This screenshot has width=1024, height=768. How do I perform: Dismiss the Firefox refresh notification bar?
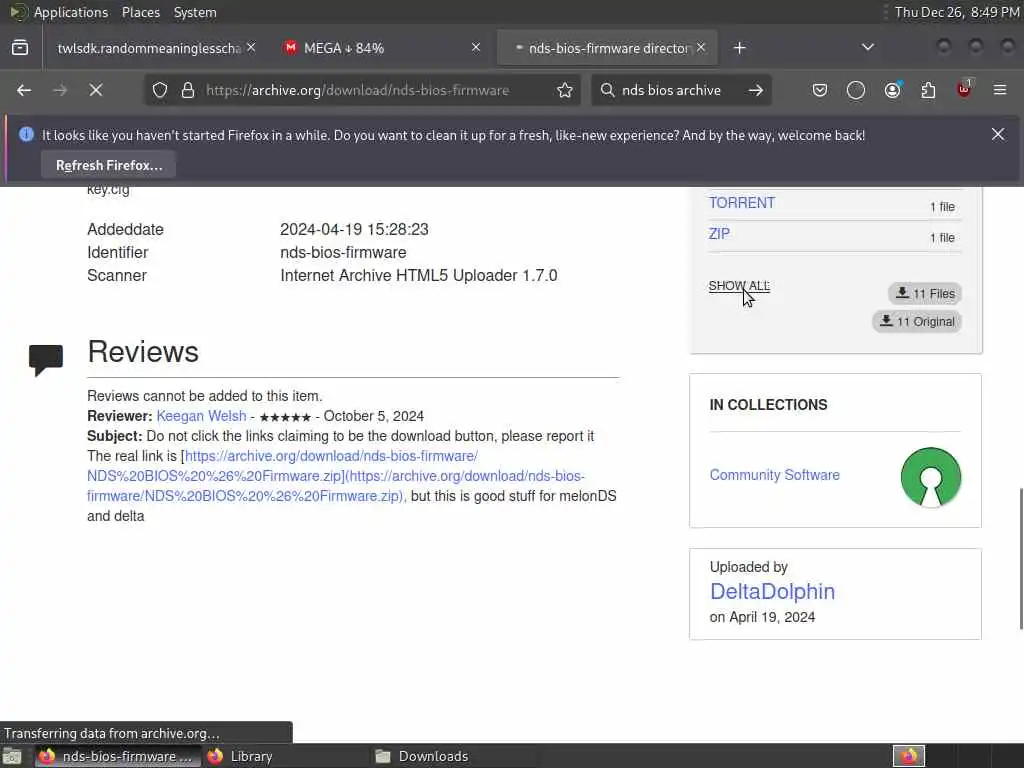(998, 134)
